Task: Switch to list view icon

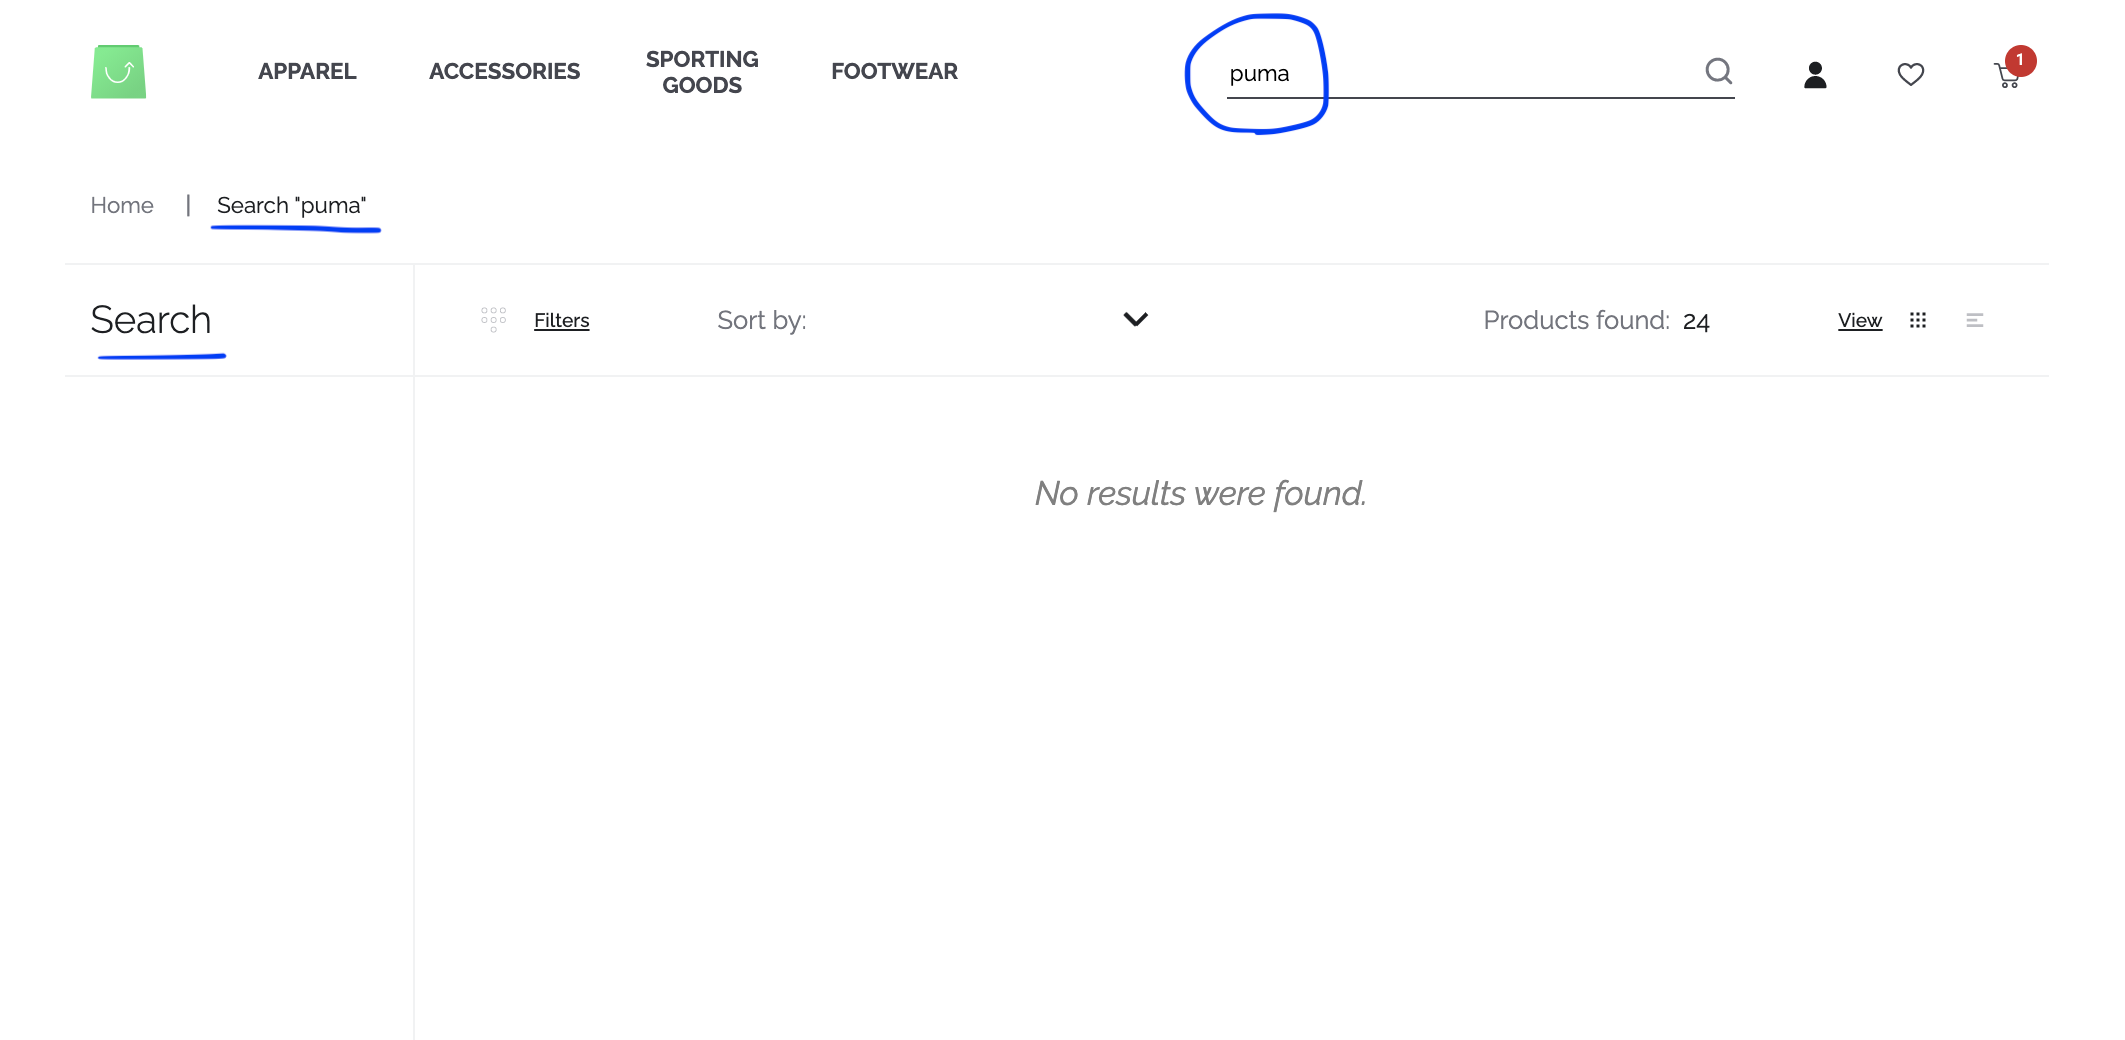Action: click(x=1975, y=320)
